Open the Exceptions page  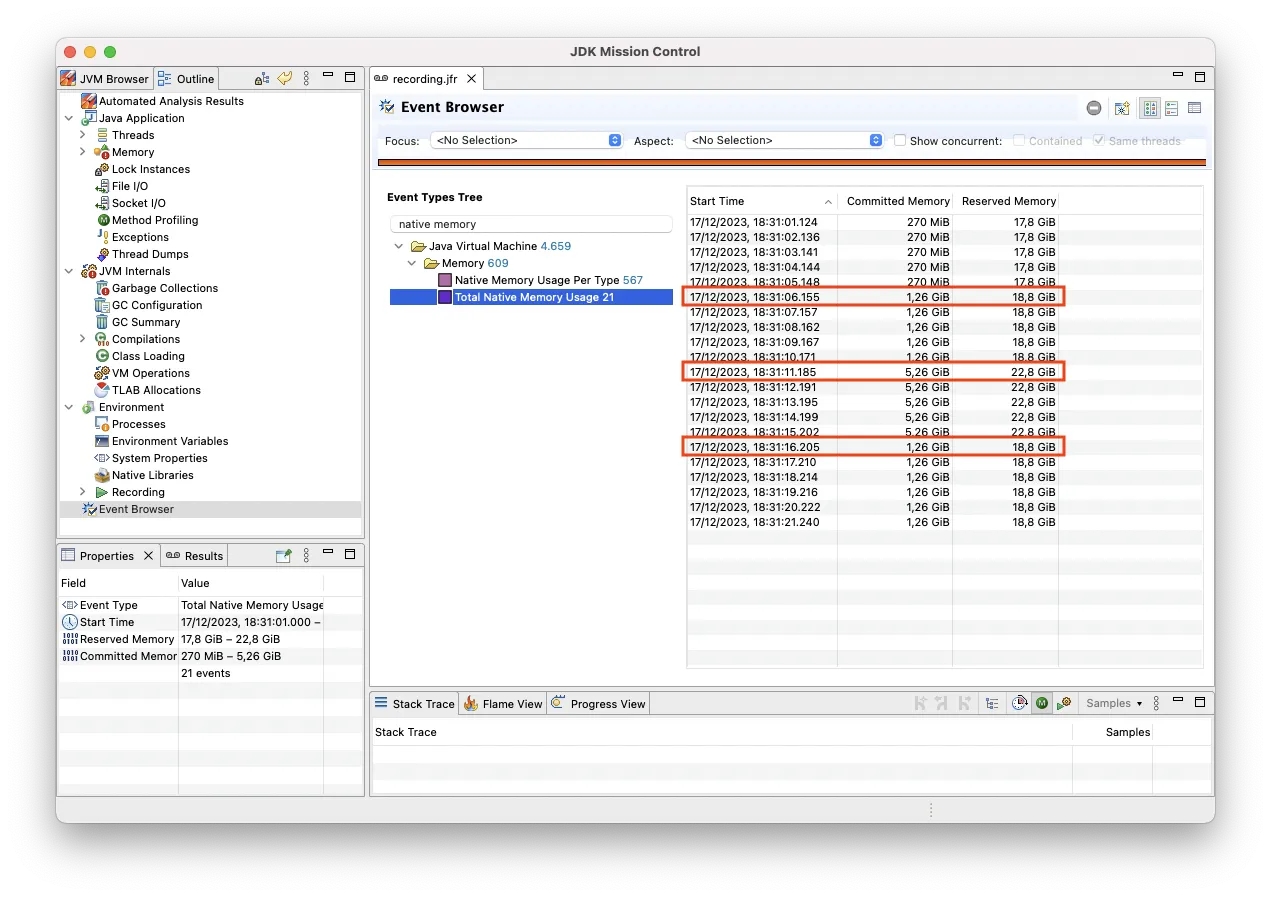coord(140,237)
